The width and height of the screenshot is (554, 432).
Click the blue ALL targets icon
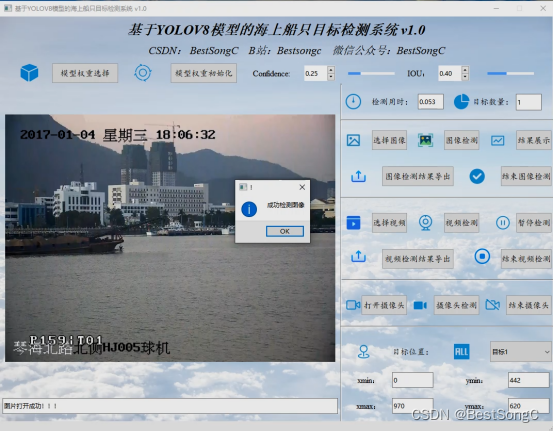[x=461, y=352]
